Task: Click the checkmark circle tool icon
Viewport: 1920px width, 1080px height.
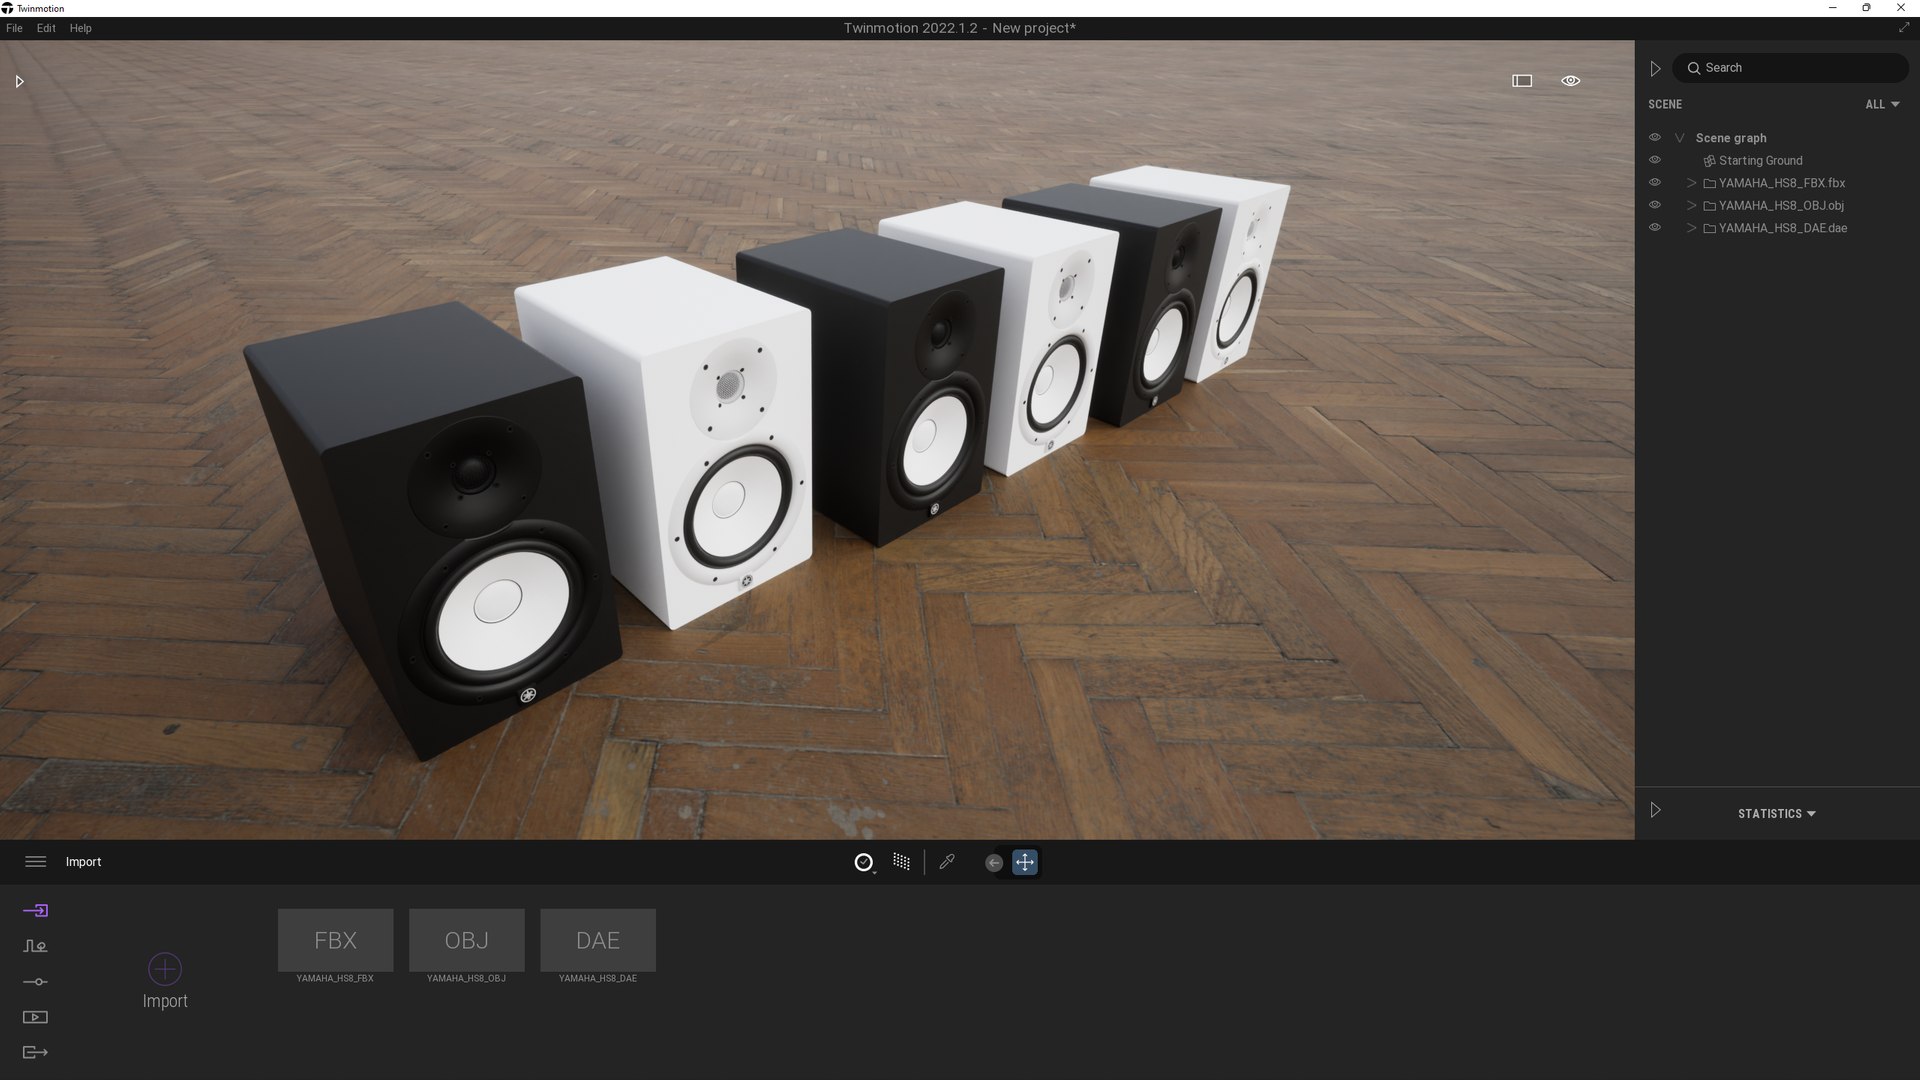Action: click(864, 862)
